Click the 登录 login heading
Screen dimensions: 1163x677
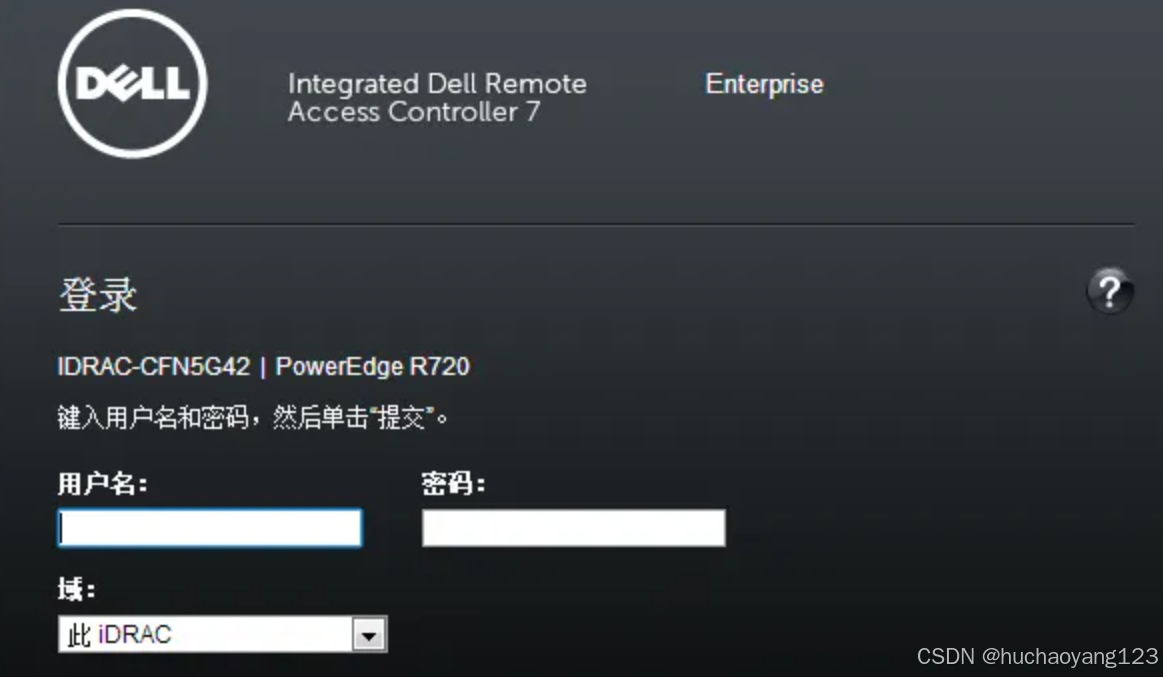(x=97, y=296)
